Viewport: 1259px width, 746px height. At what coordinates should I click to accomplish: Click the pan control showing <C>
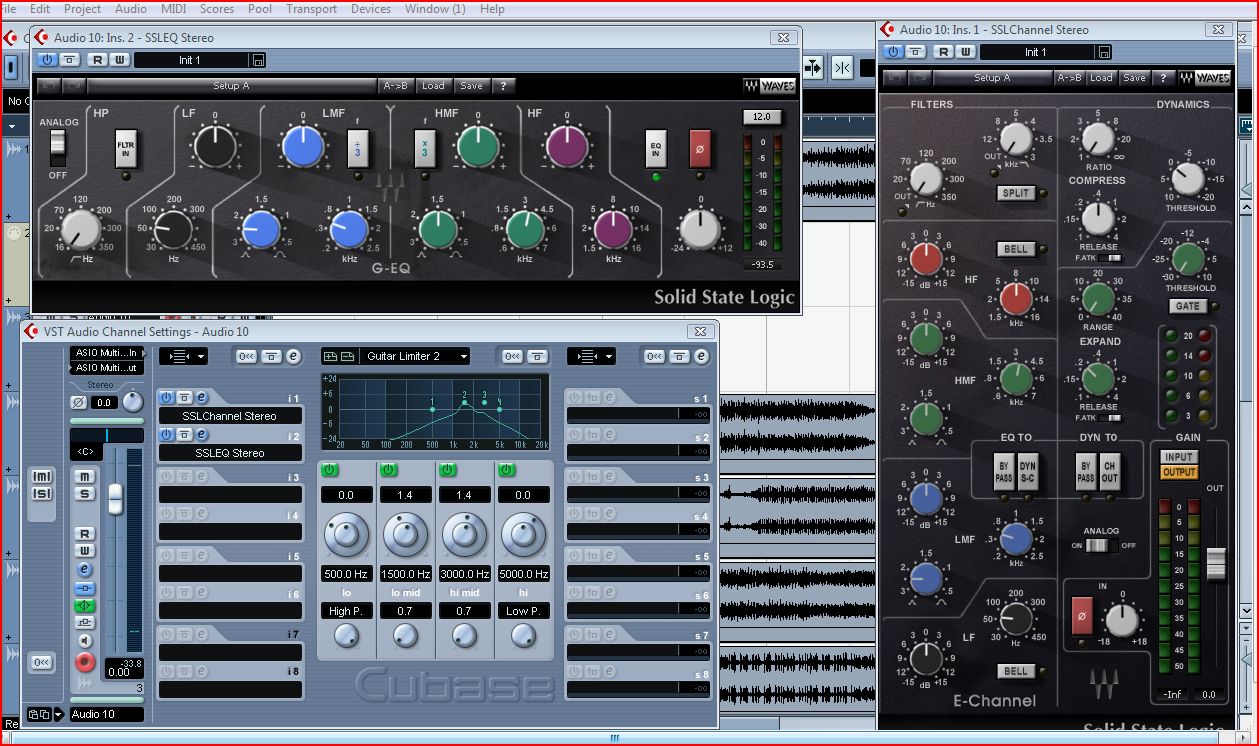coord(85,451)
